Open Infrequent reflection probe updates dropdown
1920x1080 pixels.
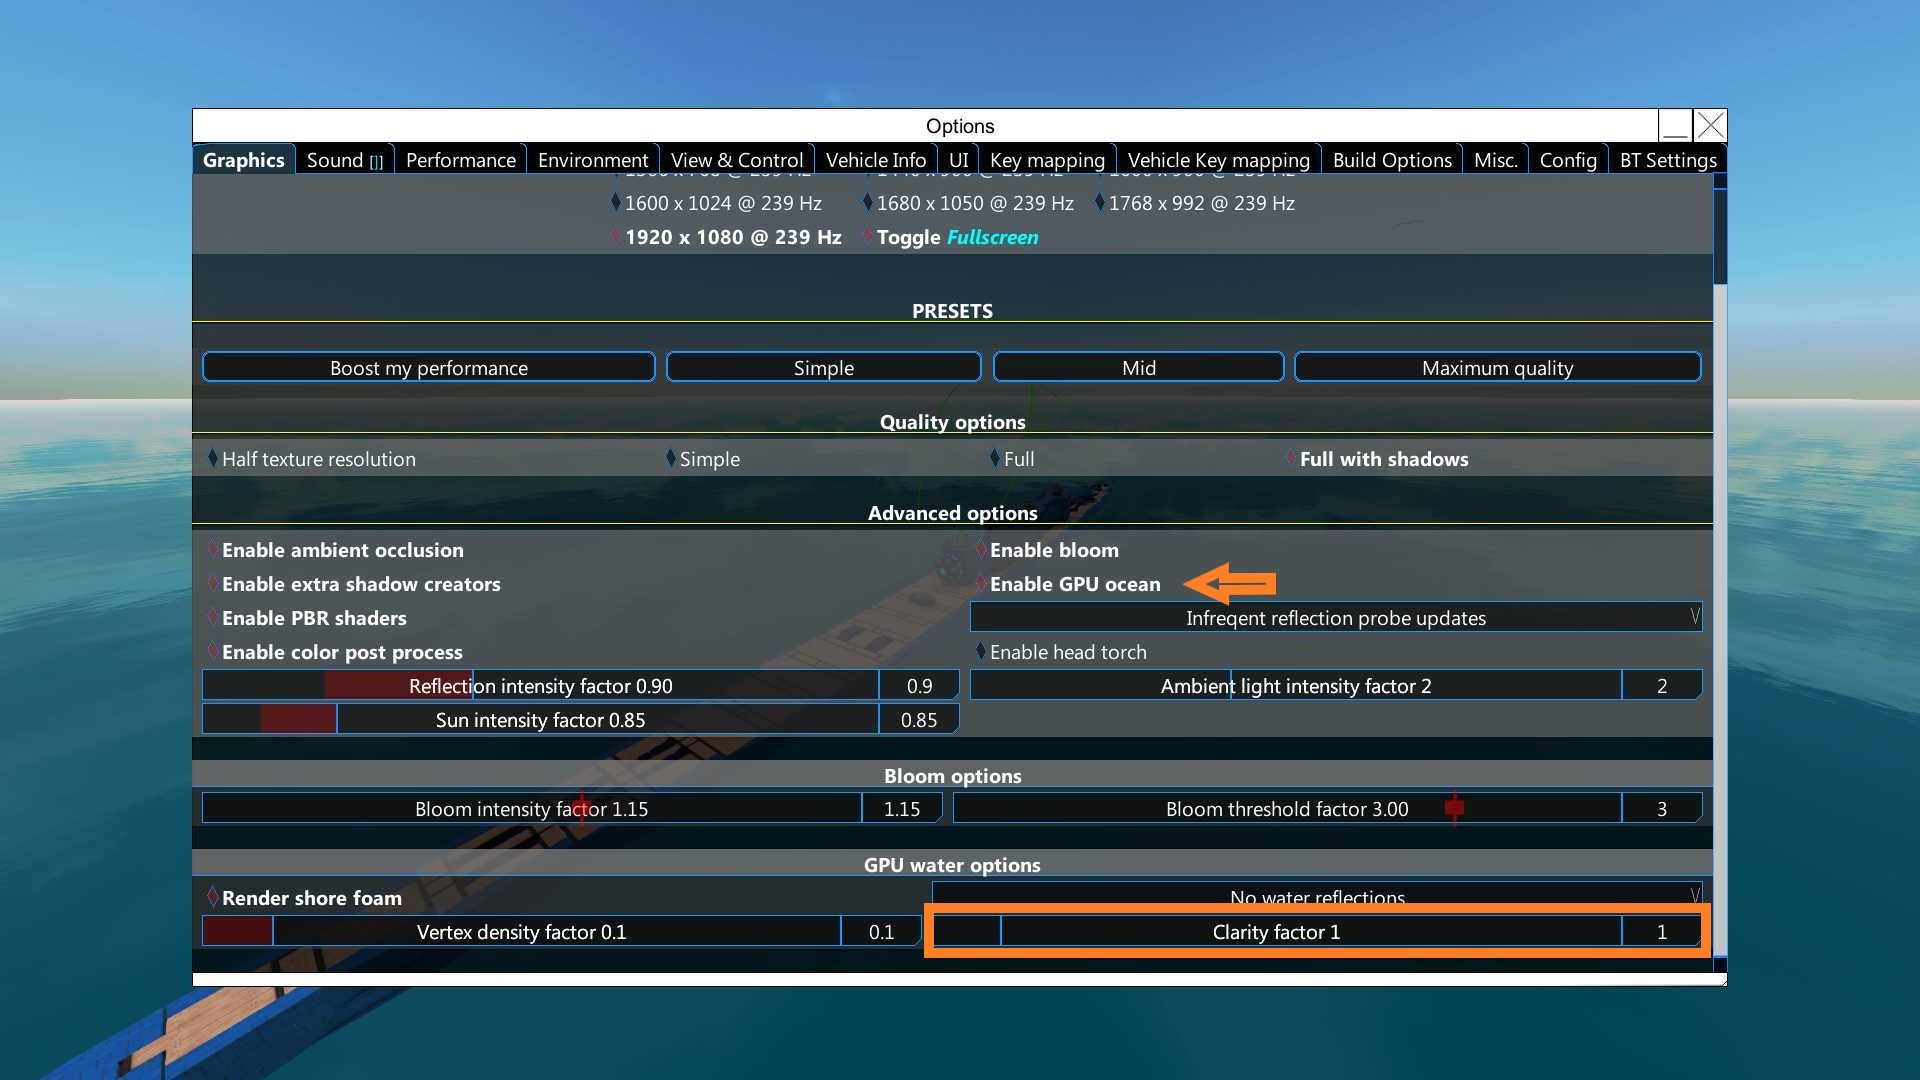coord(1335,618)
